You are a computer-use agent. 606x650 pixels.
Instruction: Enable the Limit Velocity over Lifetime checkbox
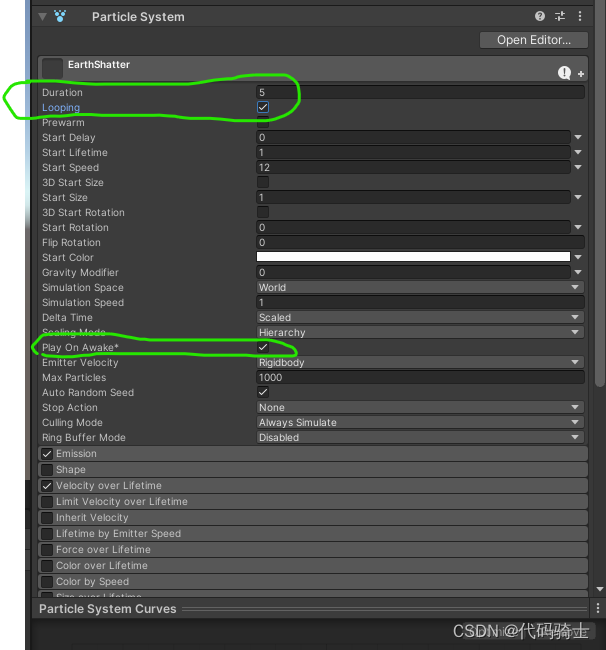[47, 502]
